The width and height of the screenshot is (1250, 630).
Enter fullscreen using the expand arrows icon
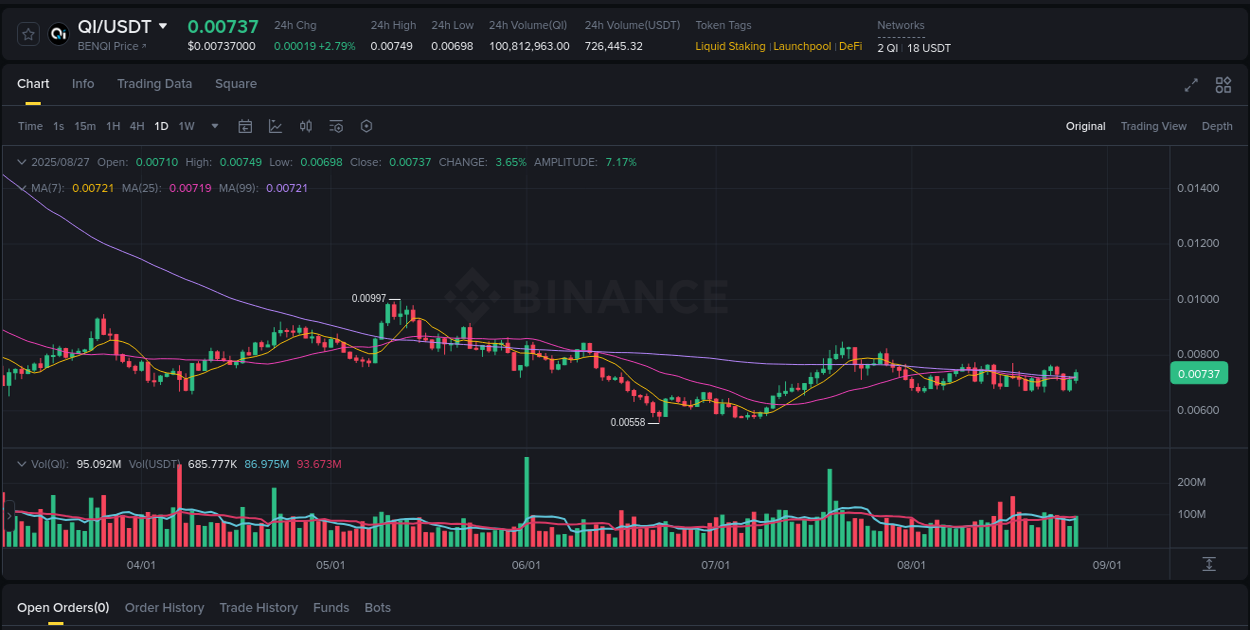point(1190,86)
